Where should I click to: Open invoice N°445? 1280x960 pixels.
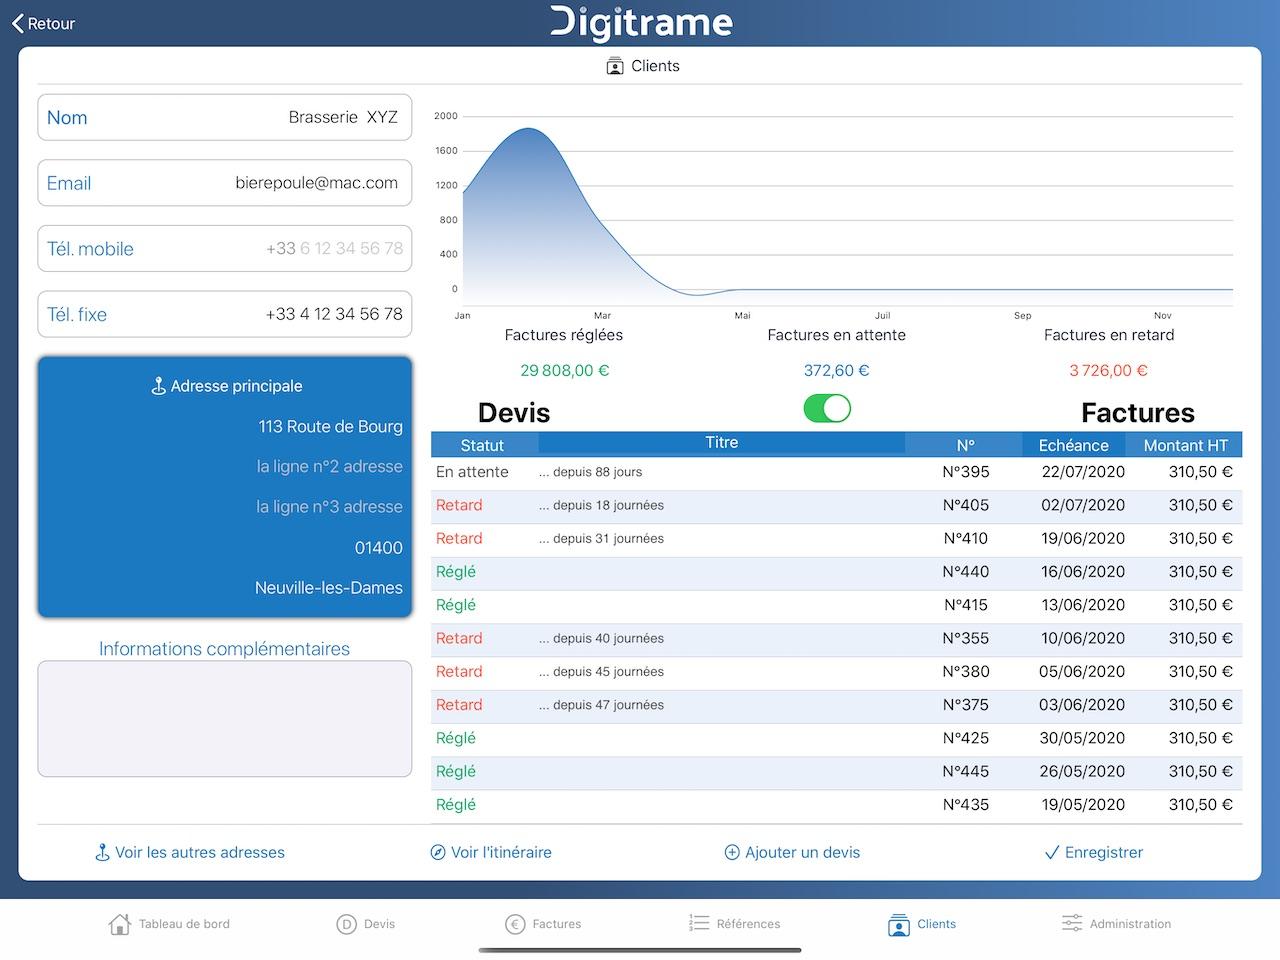click(x=837, y=772)
